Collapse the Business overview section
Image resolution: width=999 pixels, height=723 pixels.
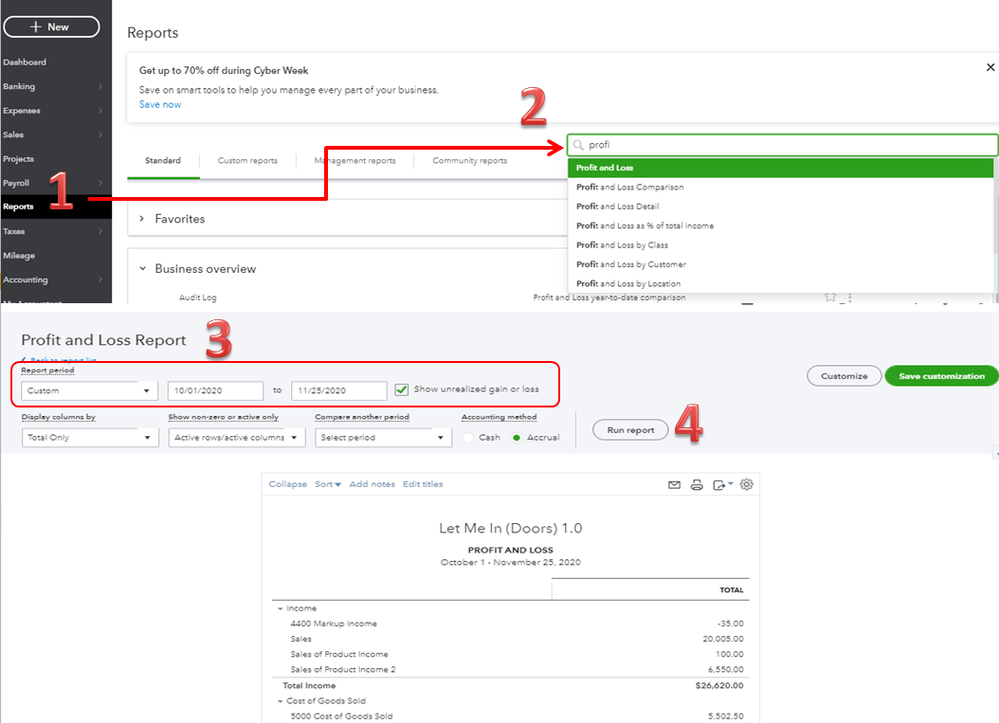pos(143,269)
